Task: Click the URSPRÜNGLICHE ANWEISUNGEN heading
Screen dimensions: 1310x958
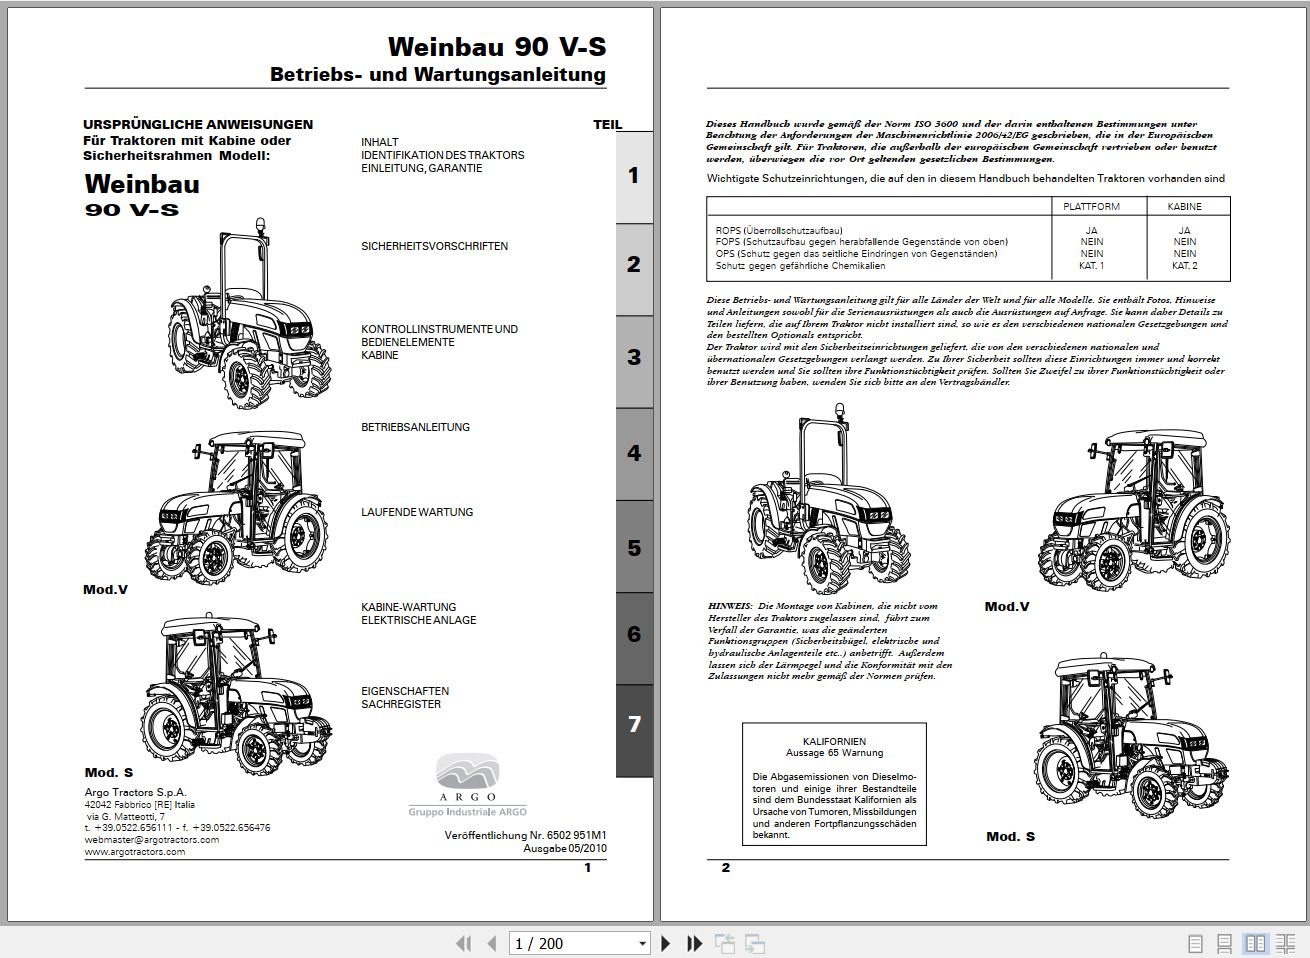Action: [x=198, y=125]
